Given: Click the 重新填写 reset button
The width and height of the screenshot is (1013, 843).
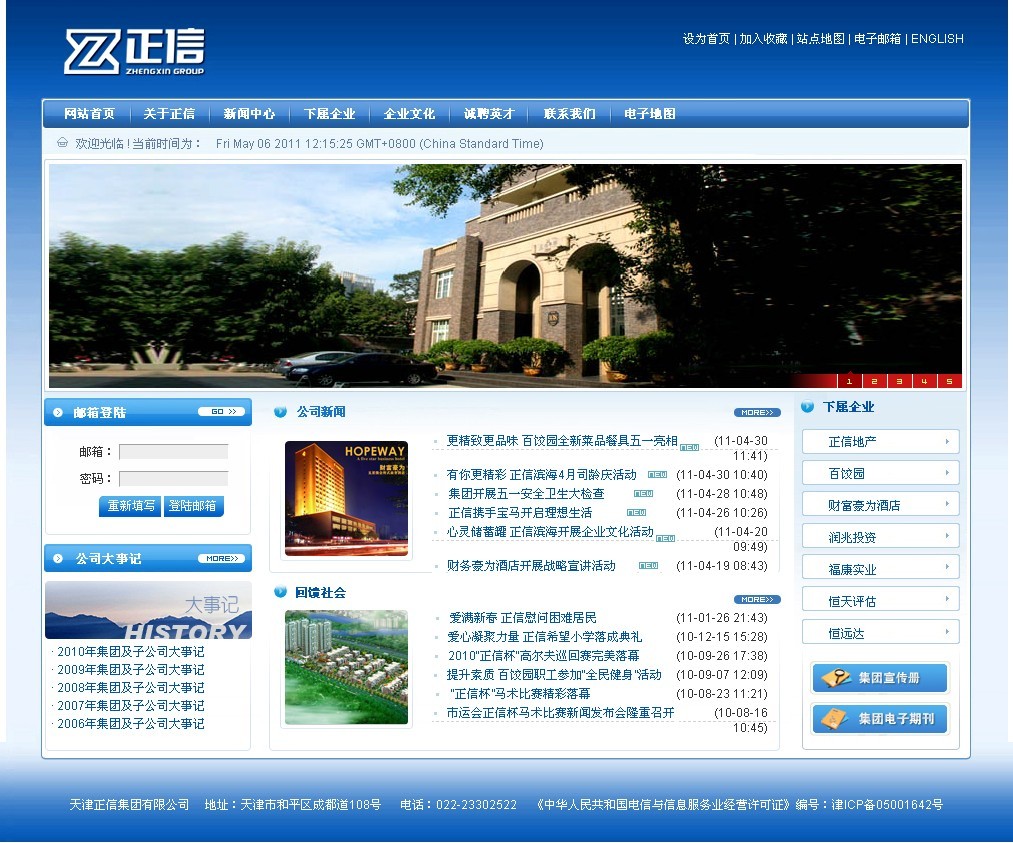Looking at the screenshot, I should [x=131, y=506].
